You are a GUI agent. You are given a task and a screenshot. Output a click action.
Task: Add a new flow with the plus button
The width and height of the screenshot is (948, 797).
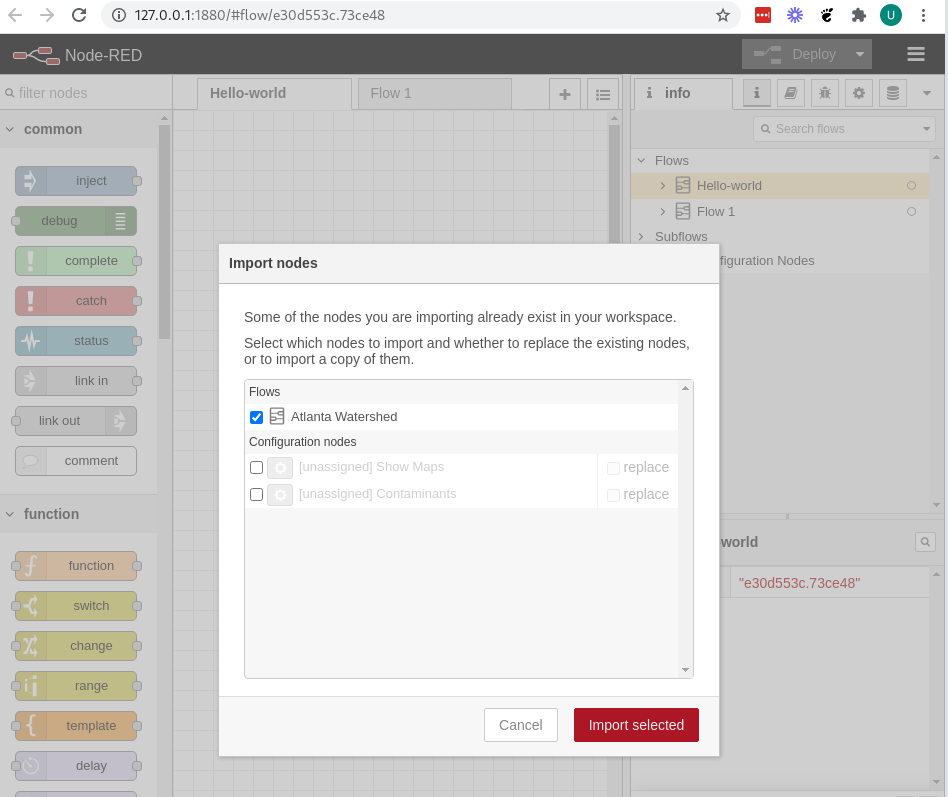coord(565,93)
